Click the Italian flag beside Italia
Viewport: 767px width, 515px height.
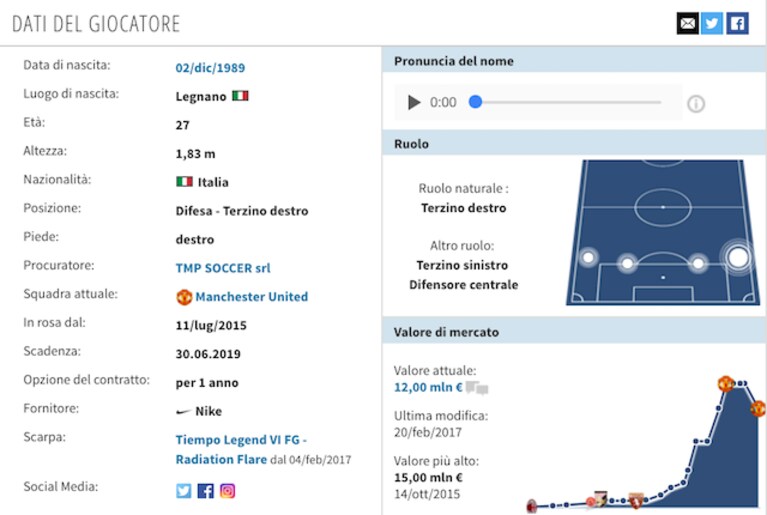(184, 181)
